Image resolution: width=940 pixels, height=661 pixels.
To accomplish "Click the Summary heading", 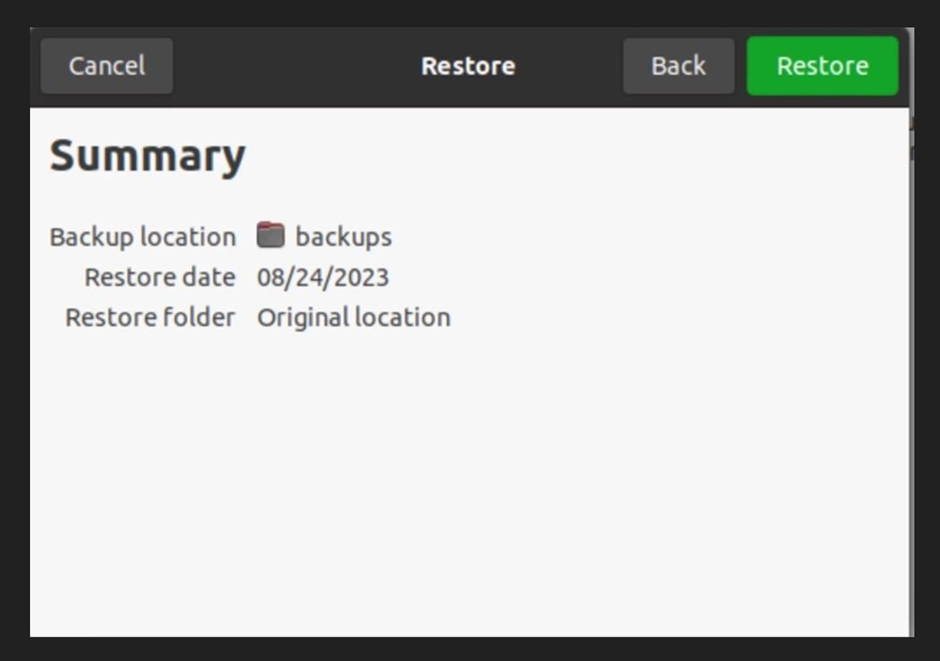I will (146, 155).
